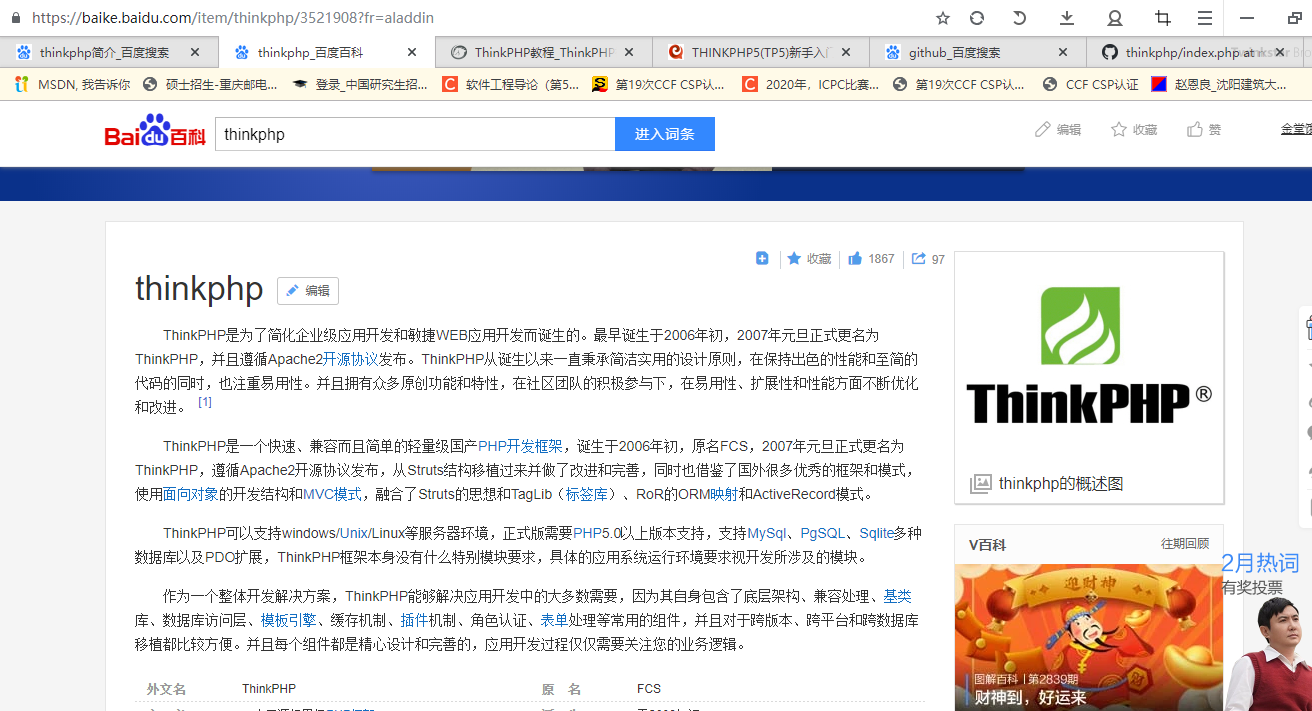
Task: Switch to the ThinkPHP教程 tab
Action: tap(543, 53)
